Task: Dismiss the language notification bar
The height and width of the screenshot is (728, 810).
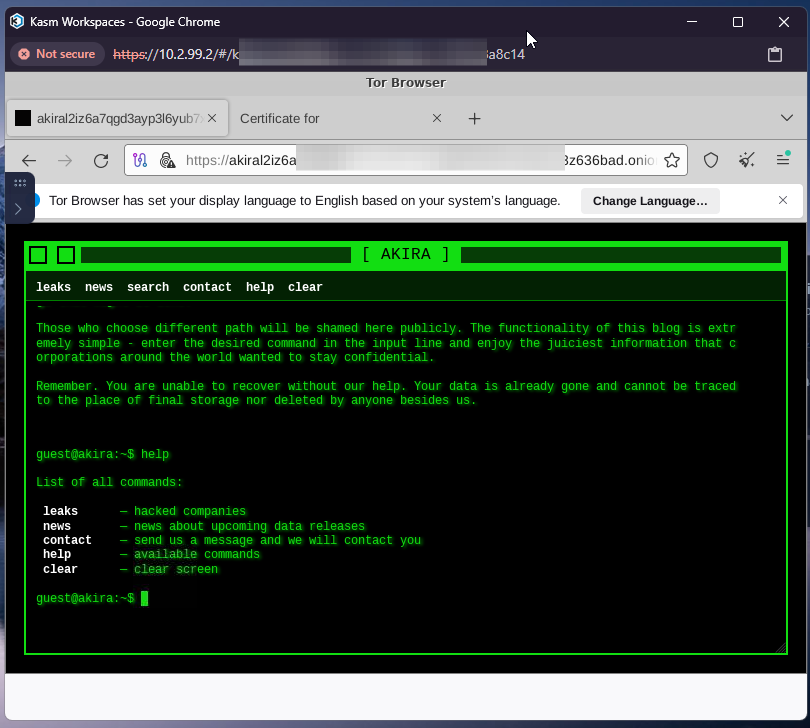Action: coord(783,200)
